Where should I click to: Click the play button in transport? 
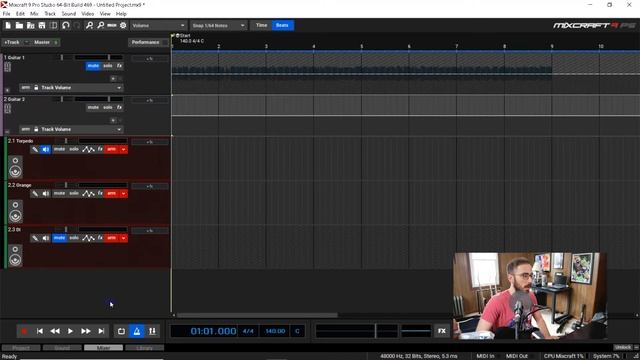70,331
